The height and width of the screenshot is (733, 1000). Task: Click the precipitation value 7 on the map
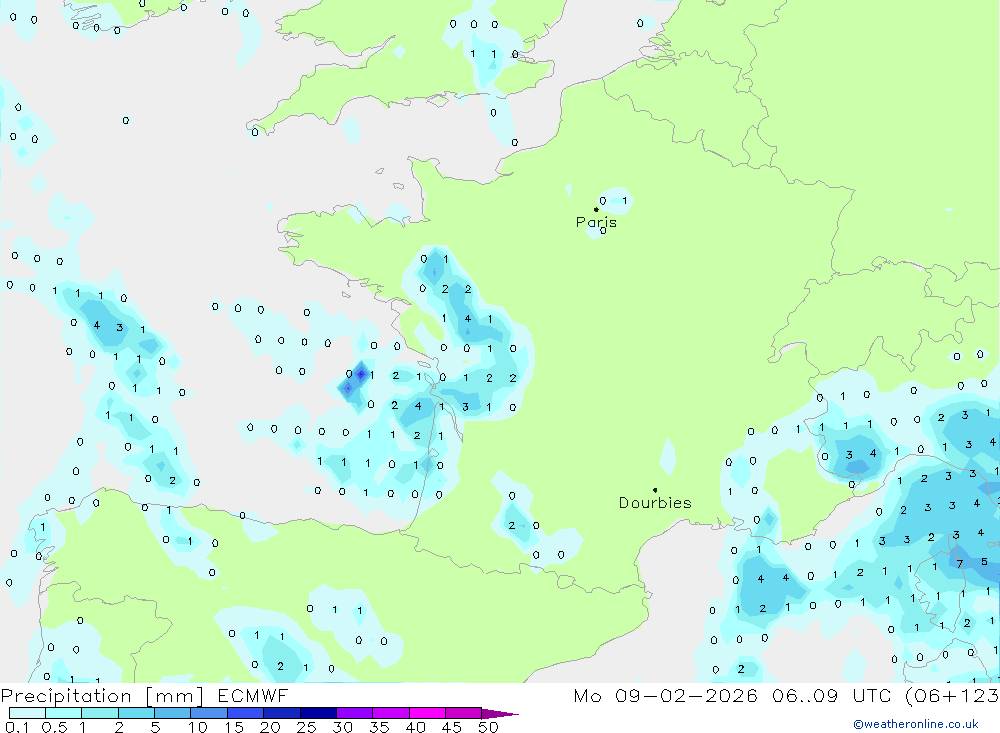point(960,564)
